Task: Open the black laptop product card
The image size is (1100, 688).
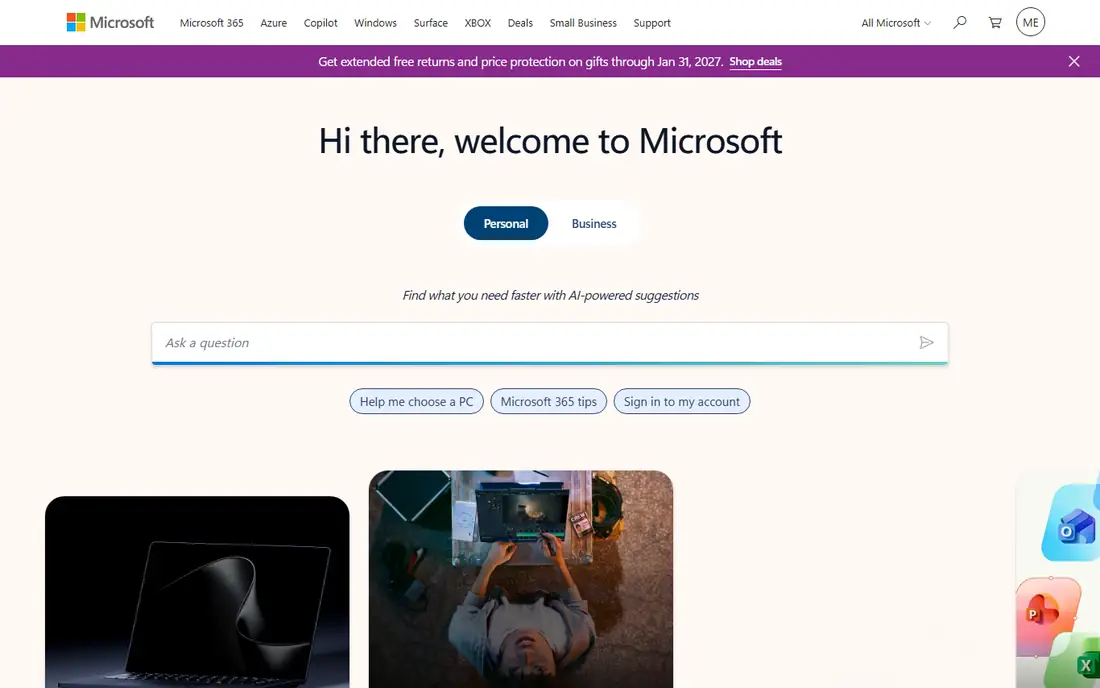Action: (197, 592)
